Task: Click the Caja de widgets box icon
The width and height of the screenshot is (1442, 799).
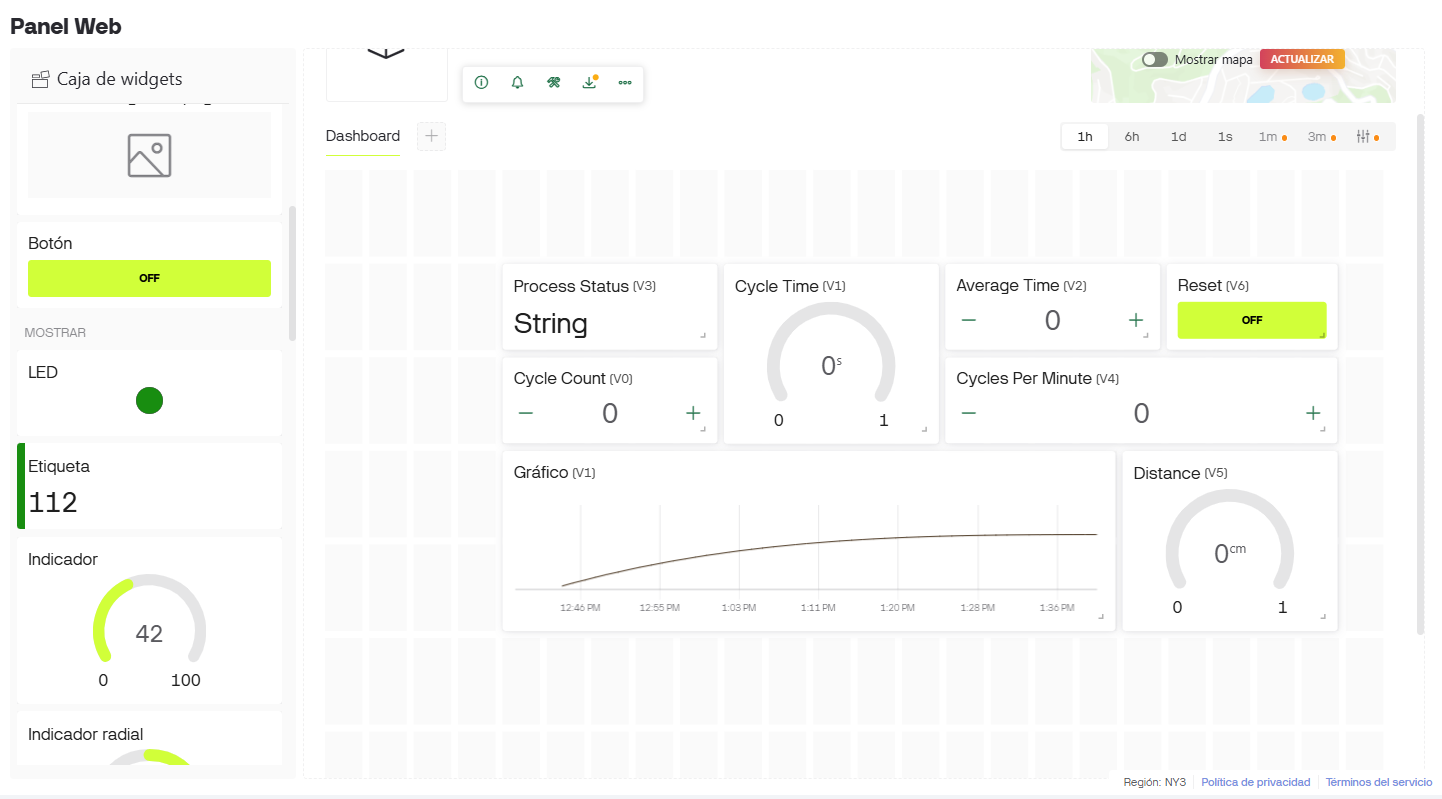Action: tap(41, 79)
